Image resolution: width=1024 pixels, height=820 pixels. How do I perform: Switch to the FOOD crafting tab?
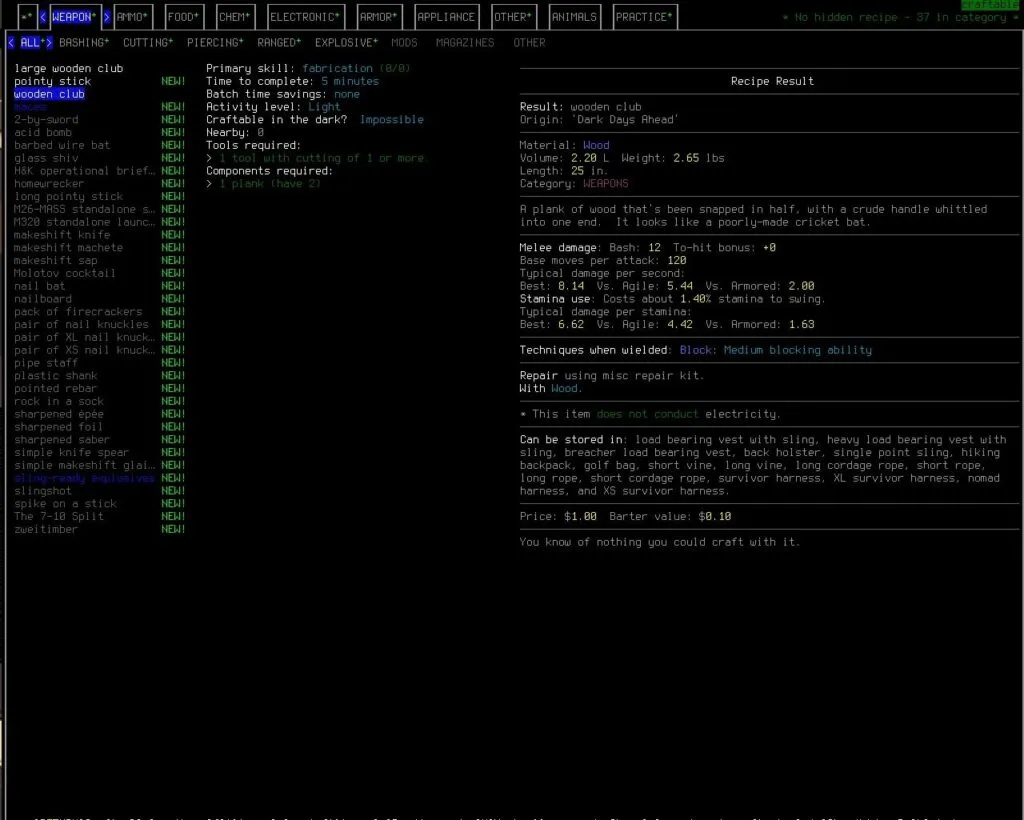[183, 16]
